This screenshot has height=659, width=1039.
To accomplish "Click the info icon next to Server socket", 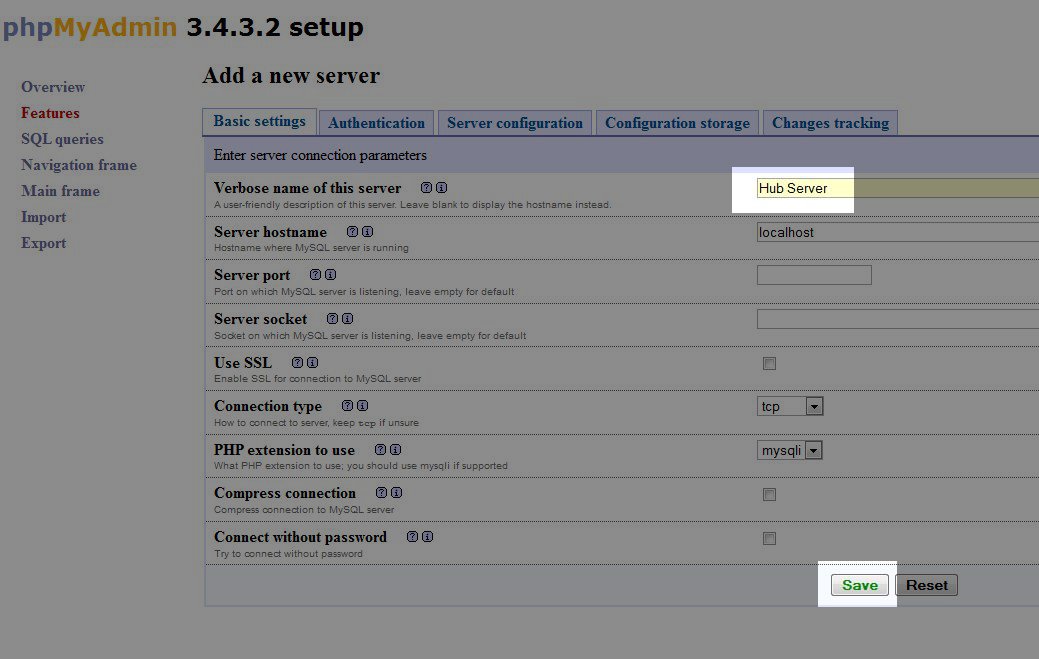I will coord(347,319).
